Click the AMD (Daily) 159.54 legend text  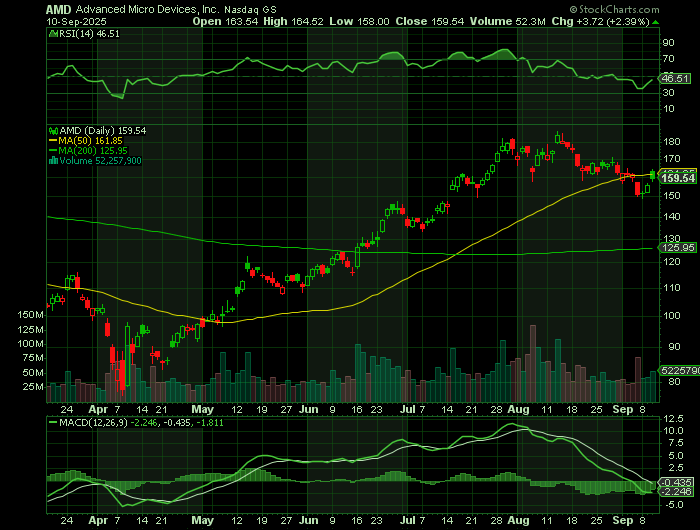103,131
